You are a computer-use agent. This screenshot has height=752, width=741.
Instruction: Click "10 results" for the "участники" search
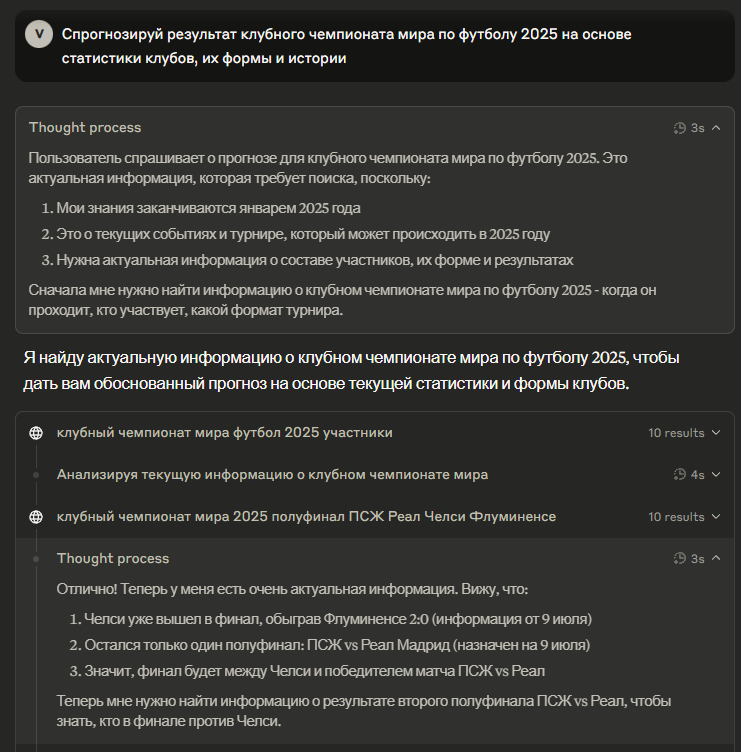click(676, 433)
